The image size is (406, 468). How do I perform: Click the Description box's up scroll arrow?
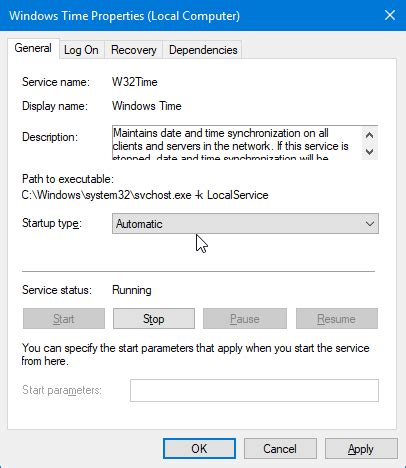tap(369, 135)
